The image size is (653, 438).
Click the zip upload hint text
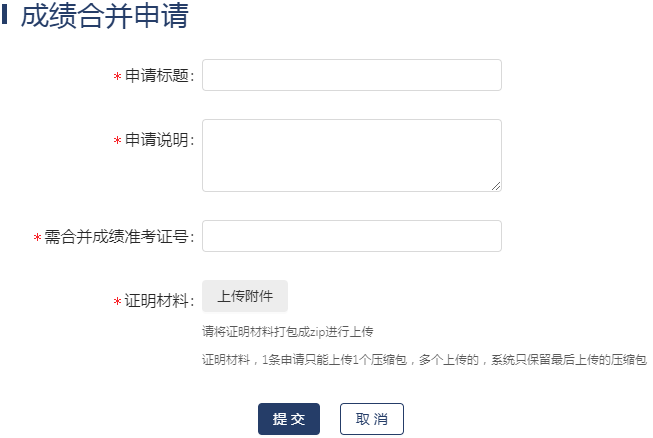tap(287, 331)
